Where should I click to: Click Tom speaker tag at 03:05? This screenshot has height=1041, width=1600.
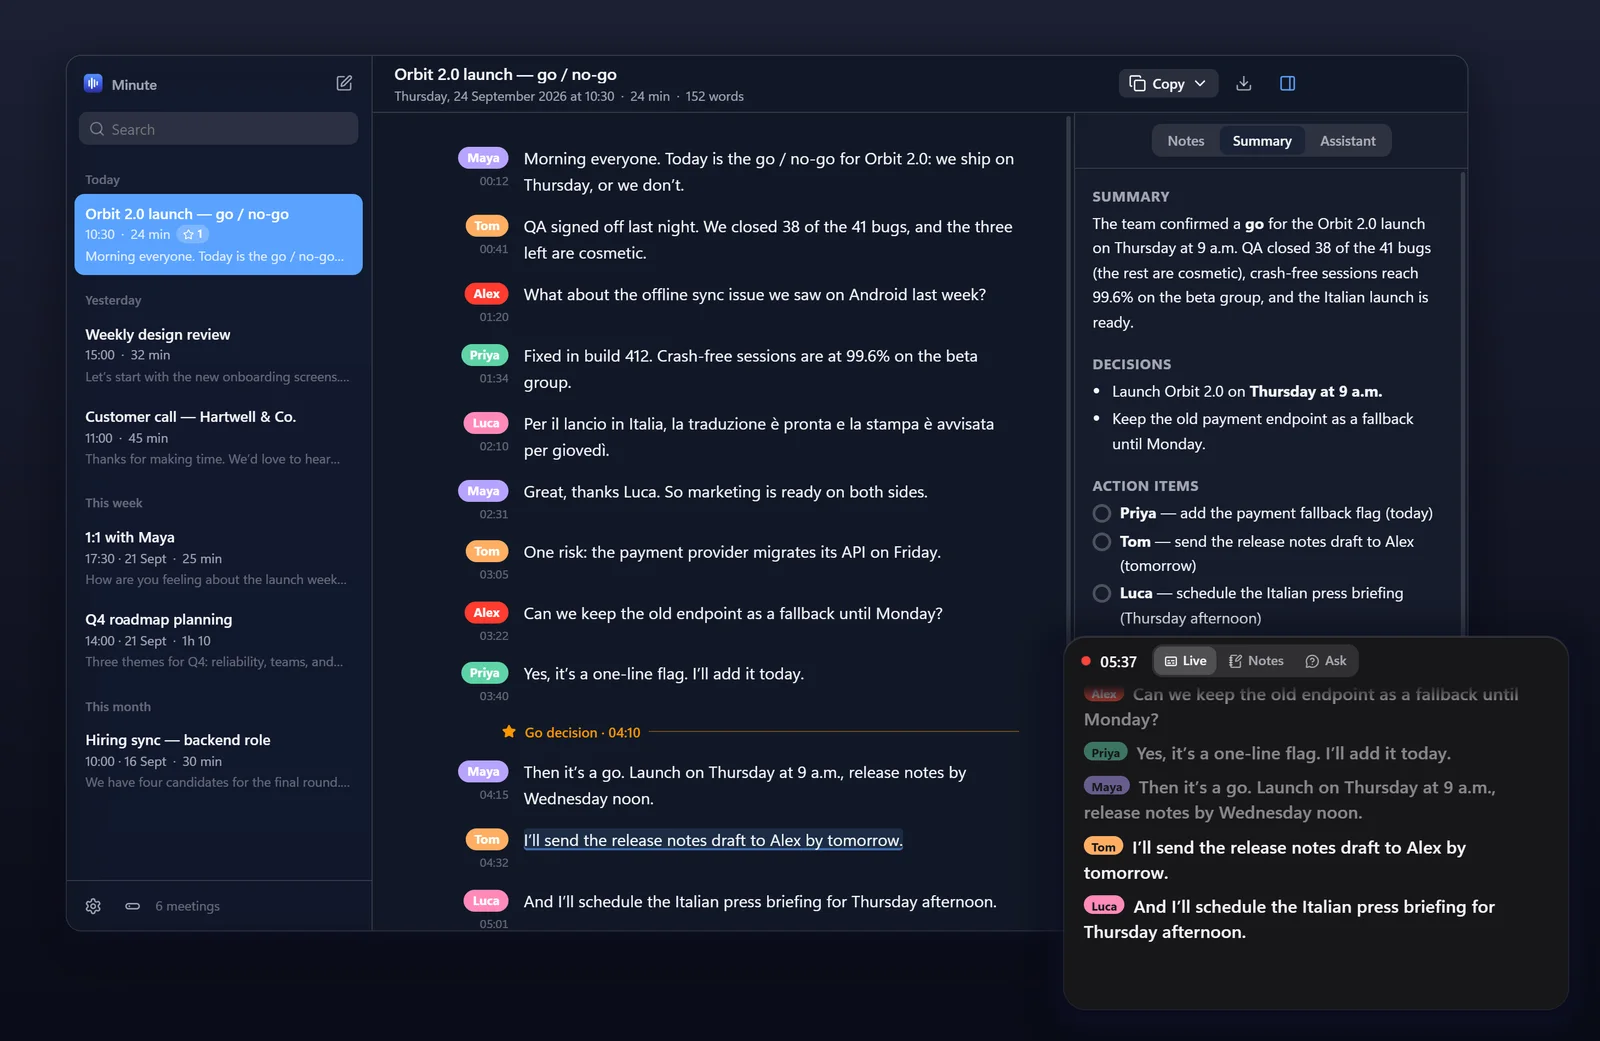point(487,551)
